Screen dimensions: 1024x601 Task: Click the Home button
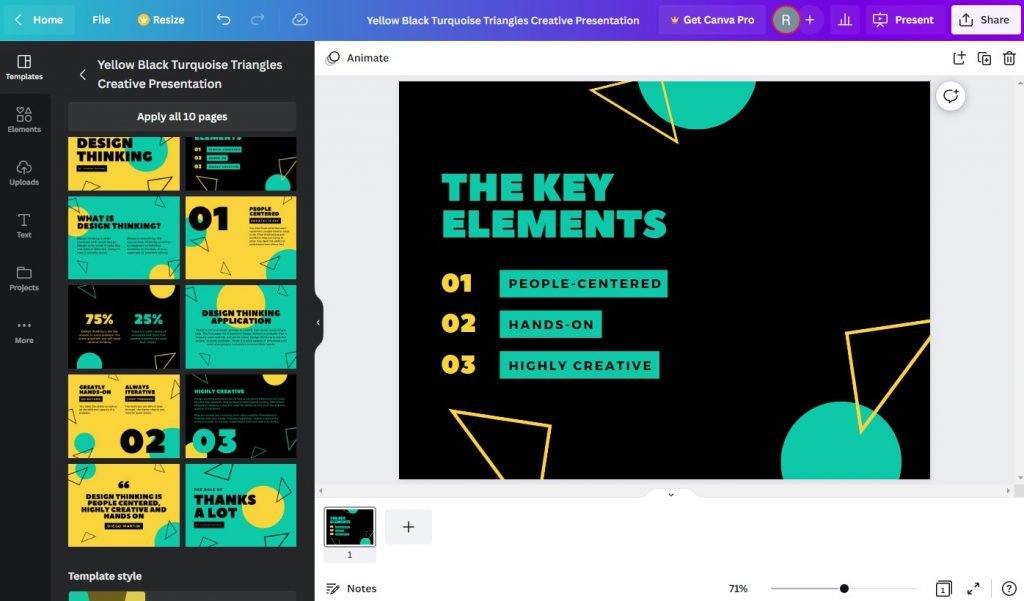tap(39, 20)
